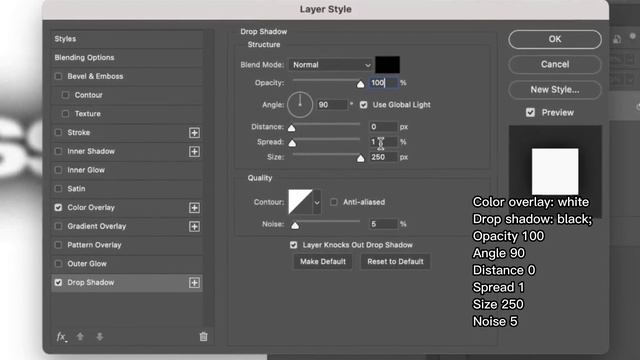Click the style preview thumbnail
Viewport: 640px width, 360px height.
click(555, 171)
